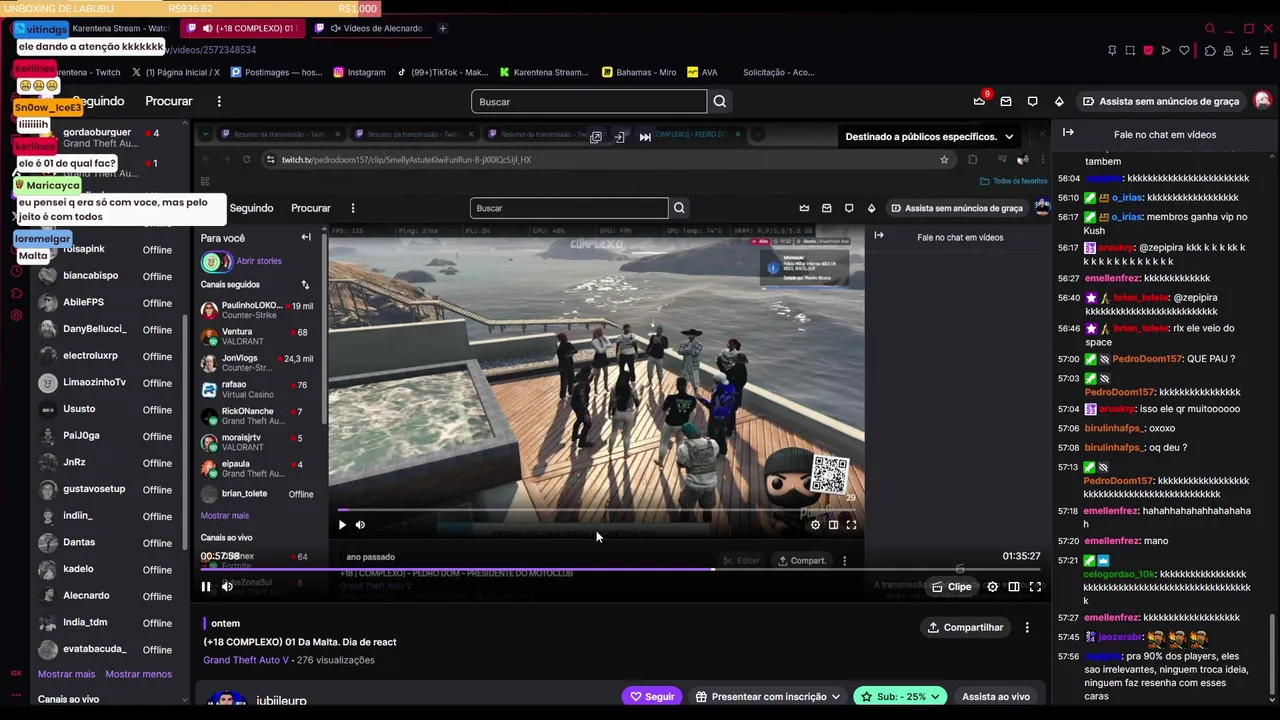Unmute the 'Vídeos de Alecnardo' tab audio icon
This screenshot has width=1280, height=720.
click(336, 28)
